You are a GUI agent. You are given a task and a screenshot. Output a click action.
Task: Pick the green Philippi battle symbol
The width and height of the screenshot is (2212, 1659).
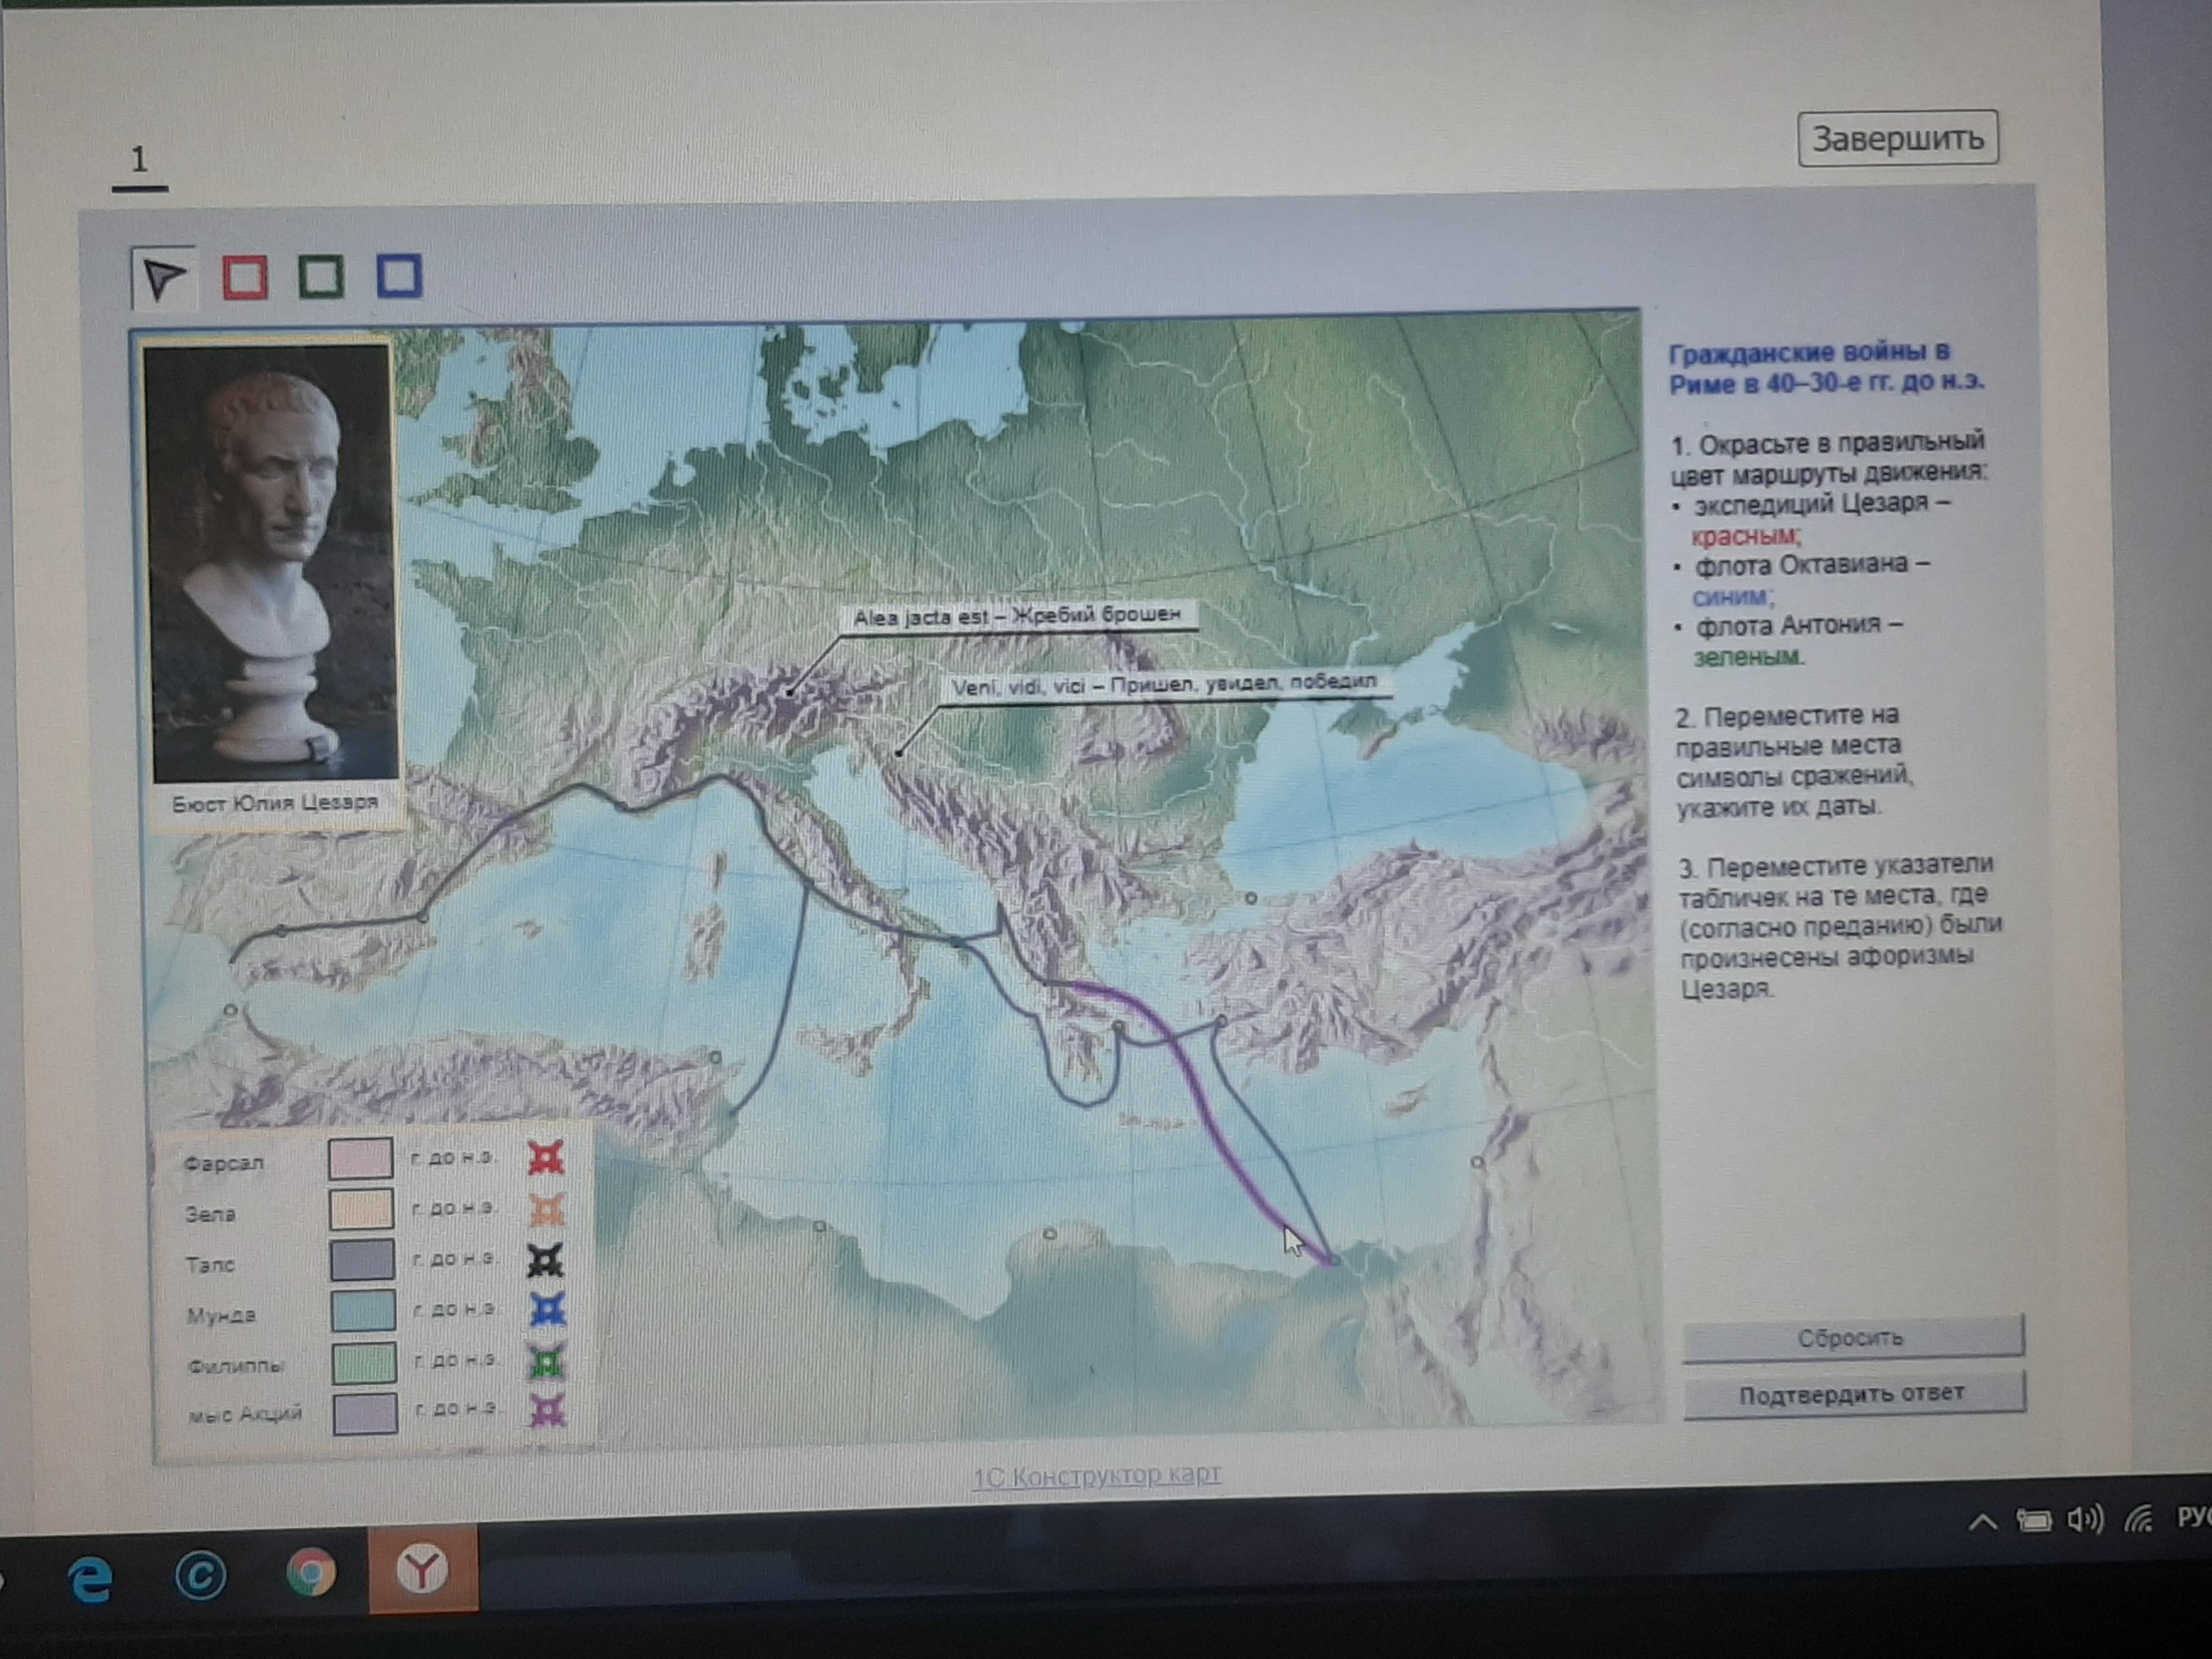coord(546,1362)
